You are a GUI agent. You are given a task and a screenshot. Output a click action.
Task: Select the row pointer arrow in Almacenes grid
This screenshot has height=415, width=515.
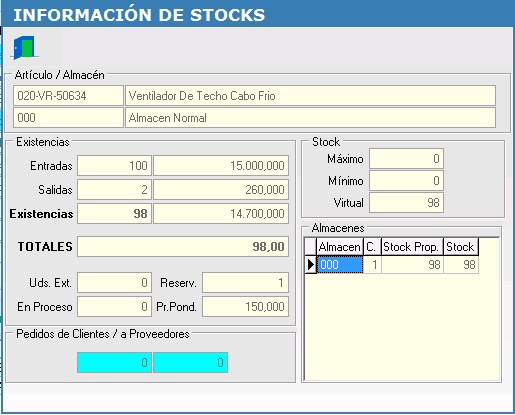point(310,265)
